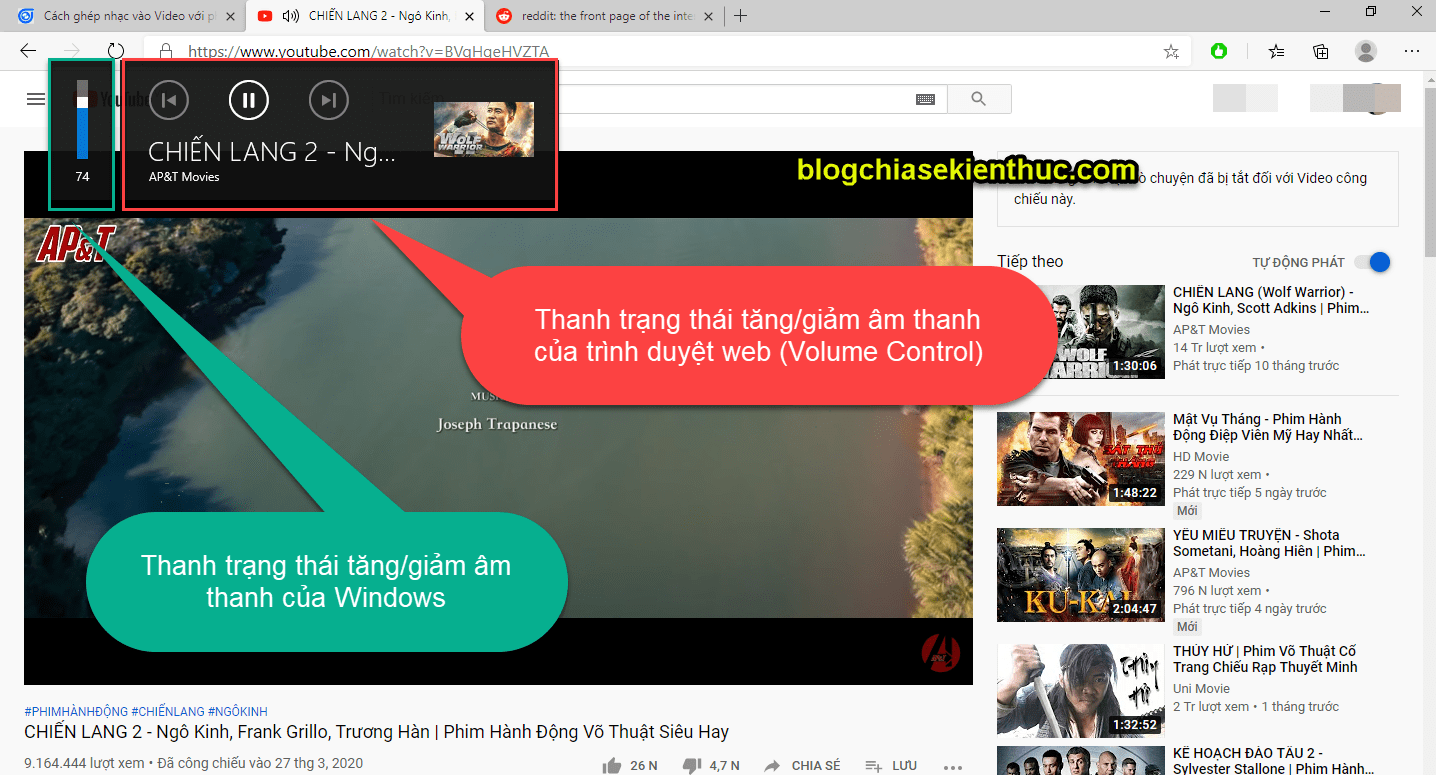The image size is (1436, 775).
Task: Open Edge settings ellipsis menu
Action: coord(1412,51)
